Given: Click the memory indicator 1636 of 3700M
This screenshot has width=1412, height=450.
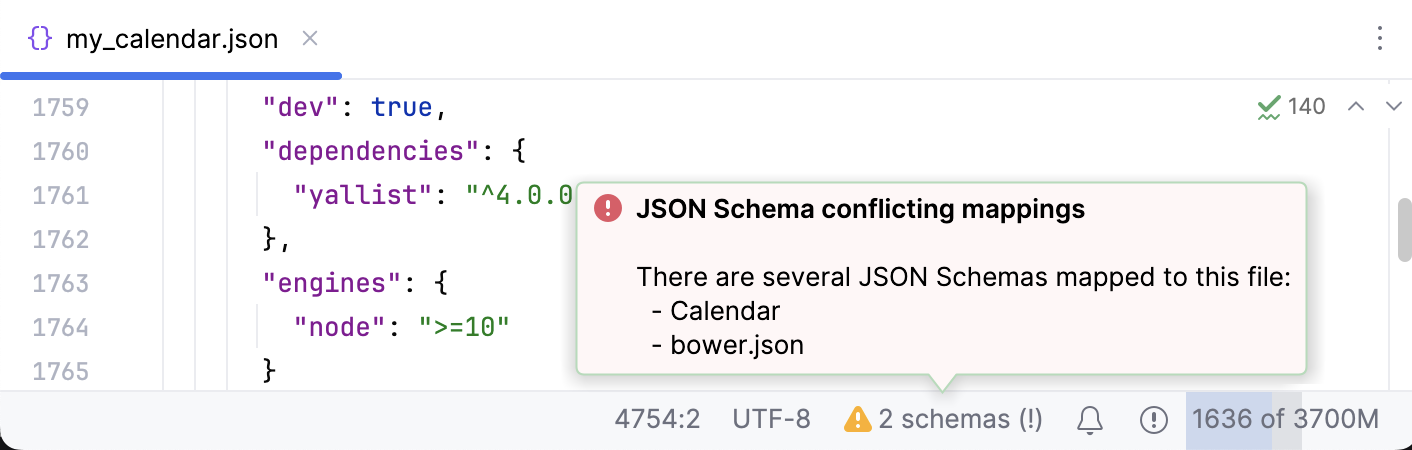Looking at the screenshot, I should (1283, 420).
